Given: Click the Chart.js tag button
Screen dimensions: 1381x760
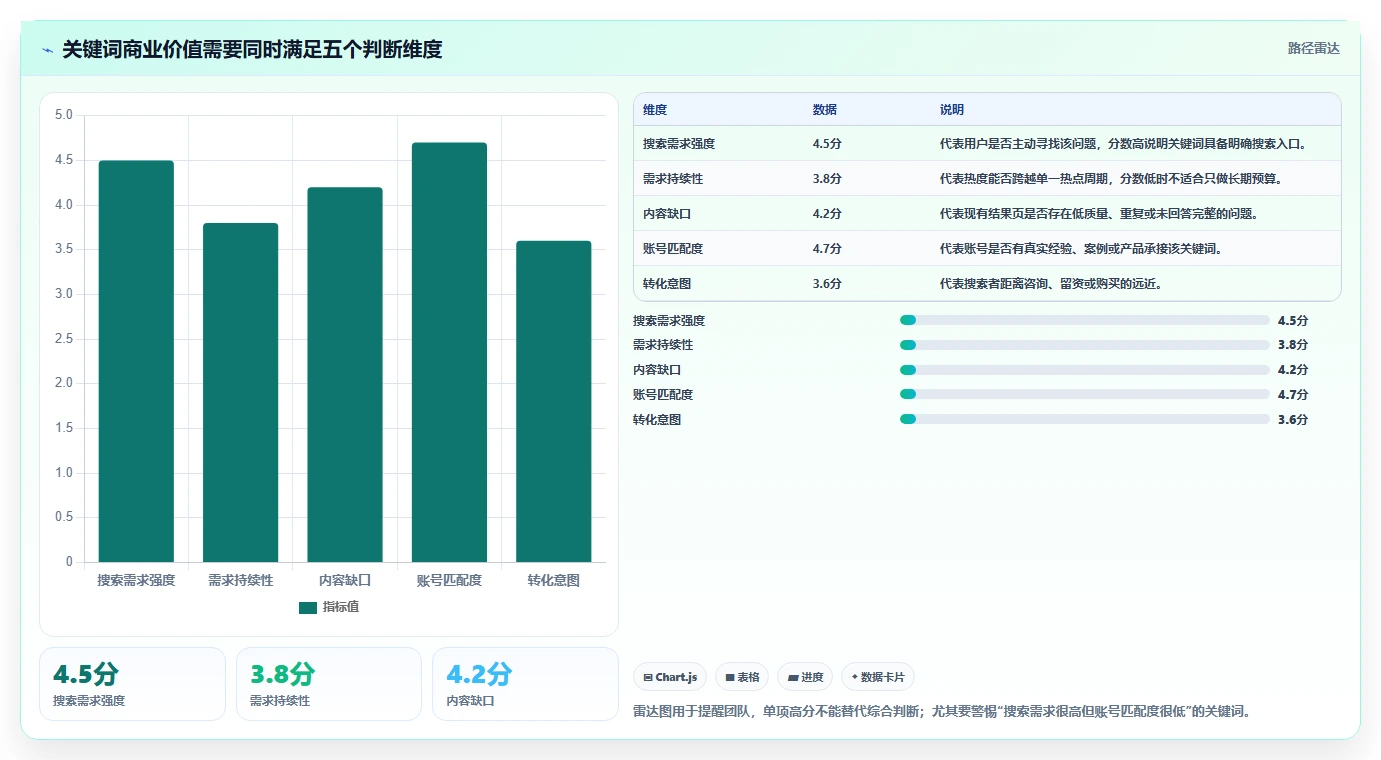Looking at the screenshot, I should pos(670,677).
